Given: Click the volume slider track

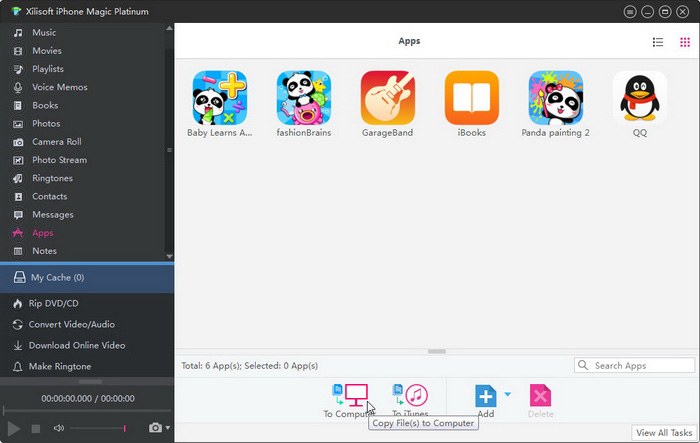Looking at the screenshot, I should pos(96,428).
